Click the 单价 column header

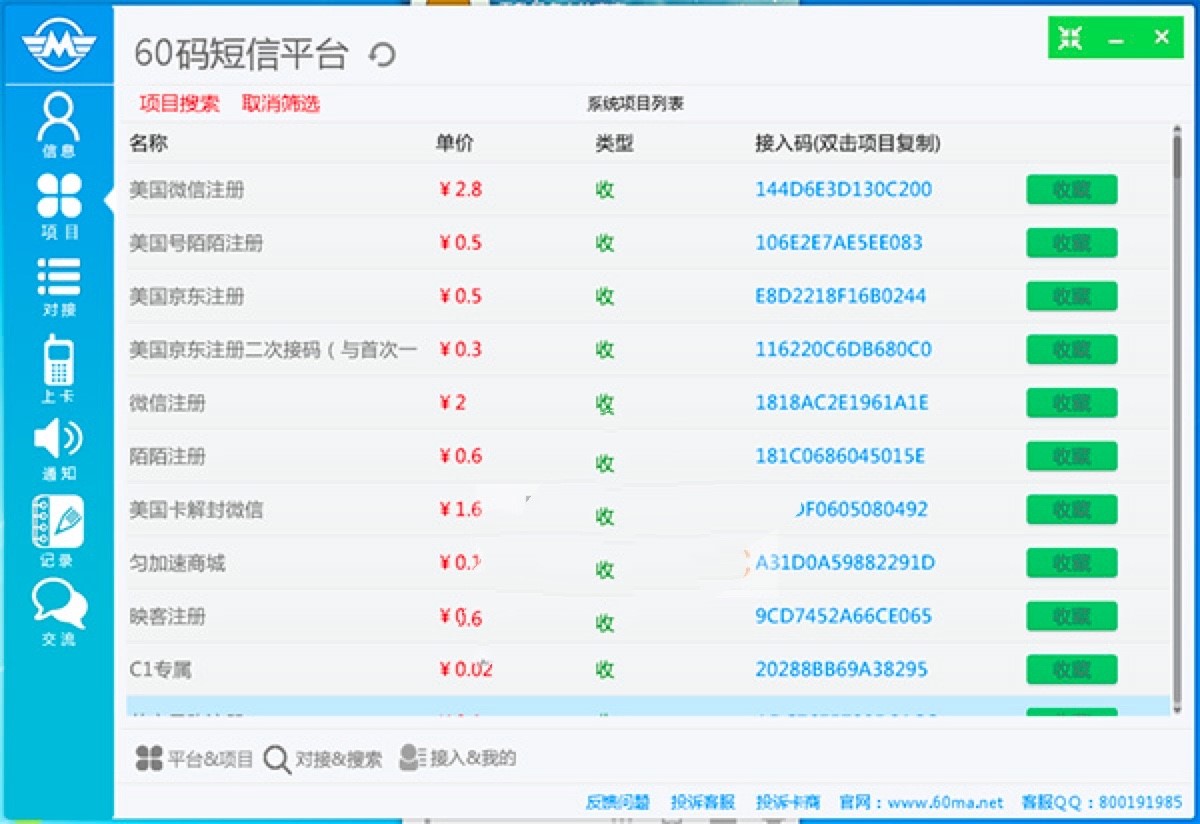455,143
